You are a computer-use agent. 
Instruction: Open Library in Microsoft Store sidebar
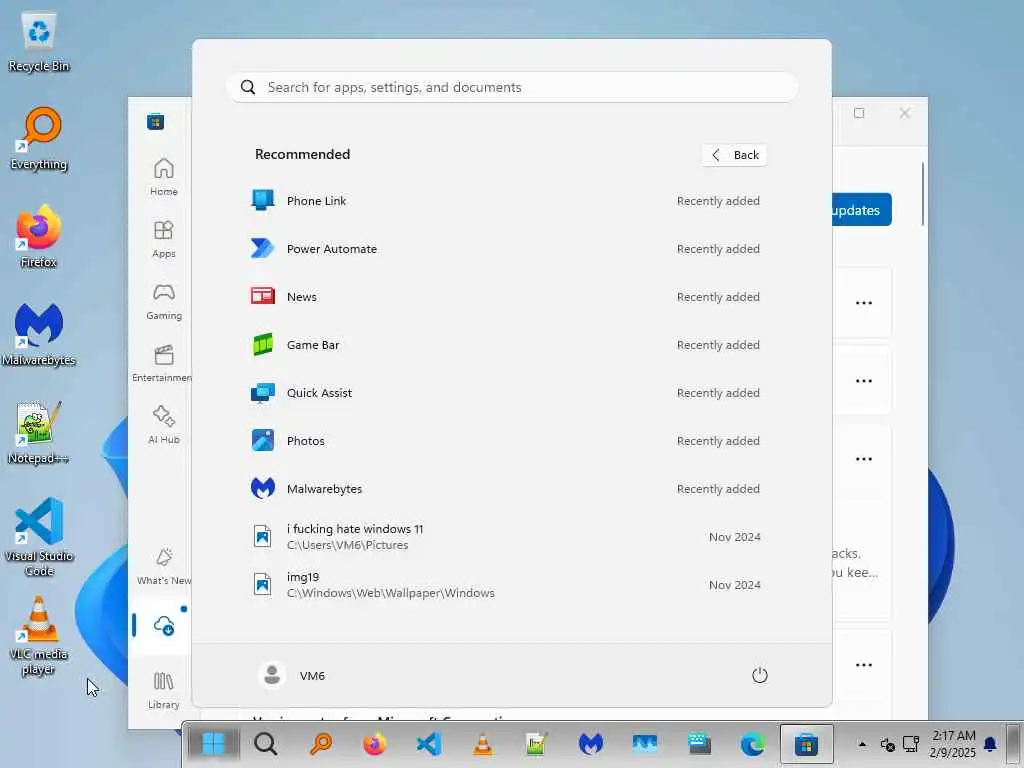click(163, 690)
